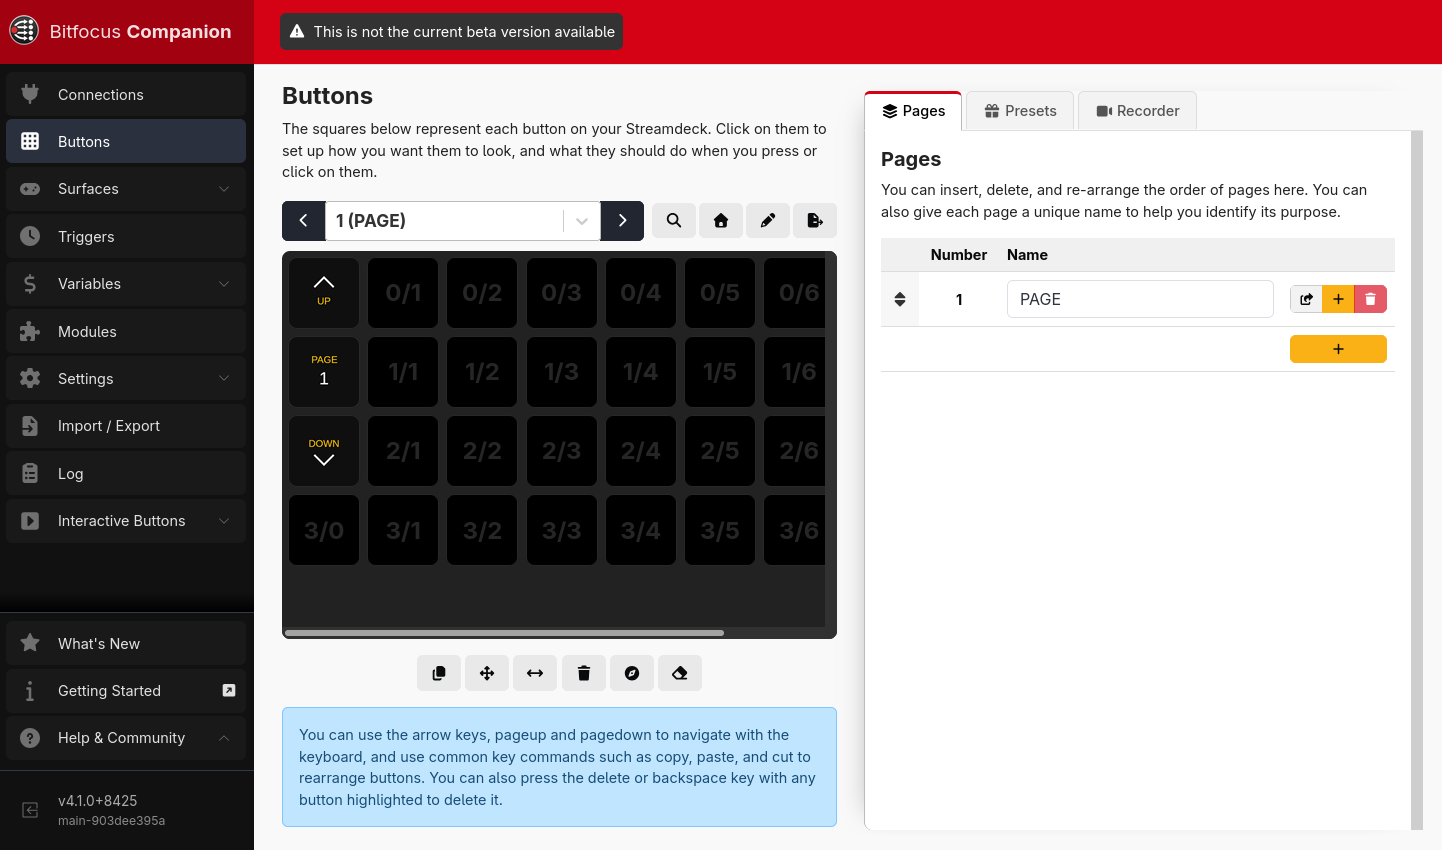Collapse the Help & Community section chevron

(x=224, y=738)
